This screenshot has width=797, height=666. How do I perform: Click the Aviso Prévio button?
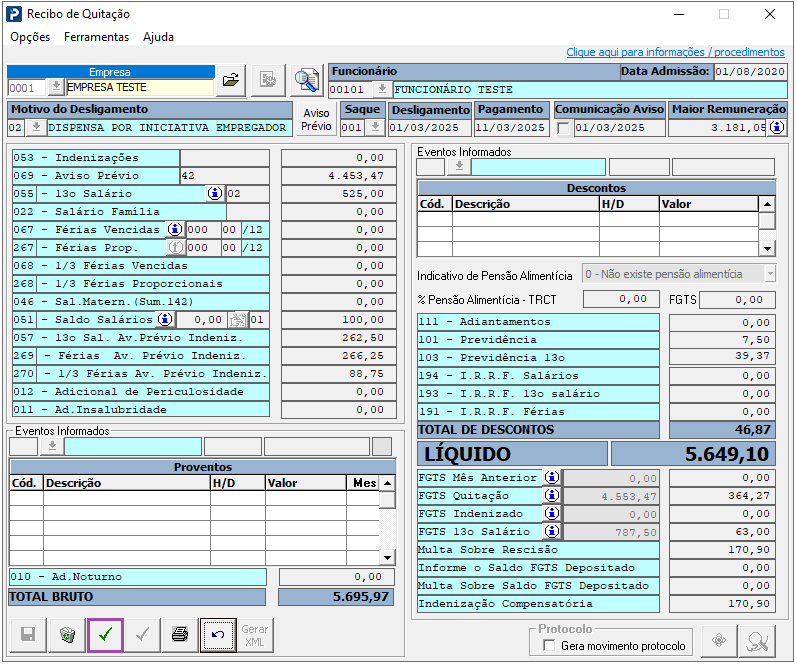click(316, 120)
